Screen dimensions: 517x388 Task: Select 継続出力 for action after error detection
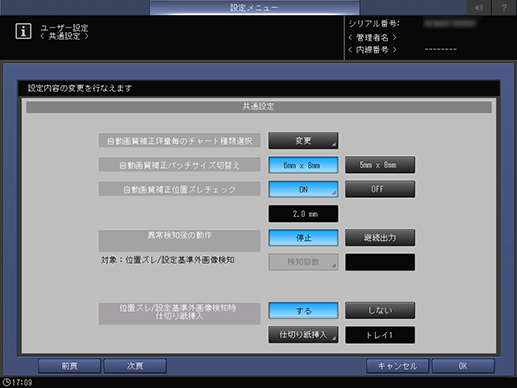coord(380,237)
